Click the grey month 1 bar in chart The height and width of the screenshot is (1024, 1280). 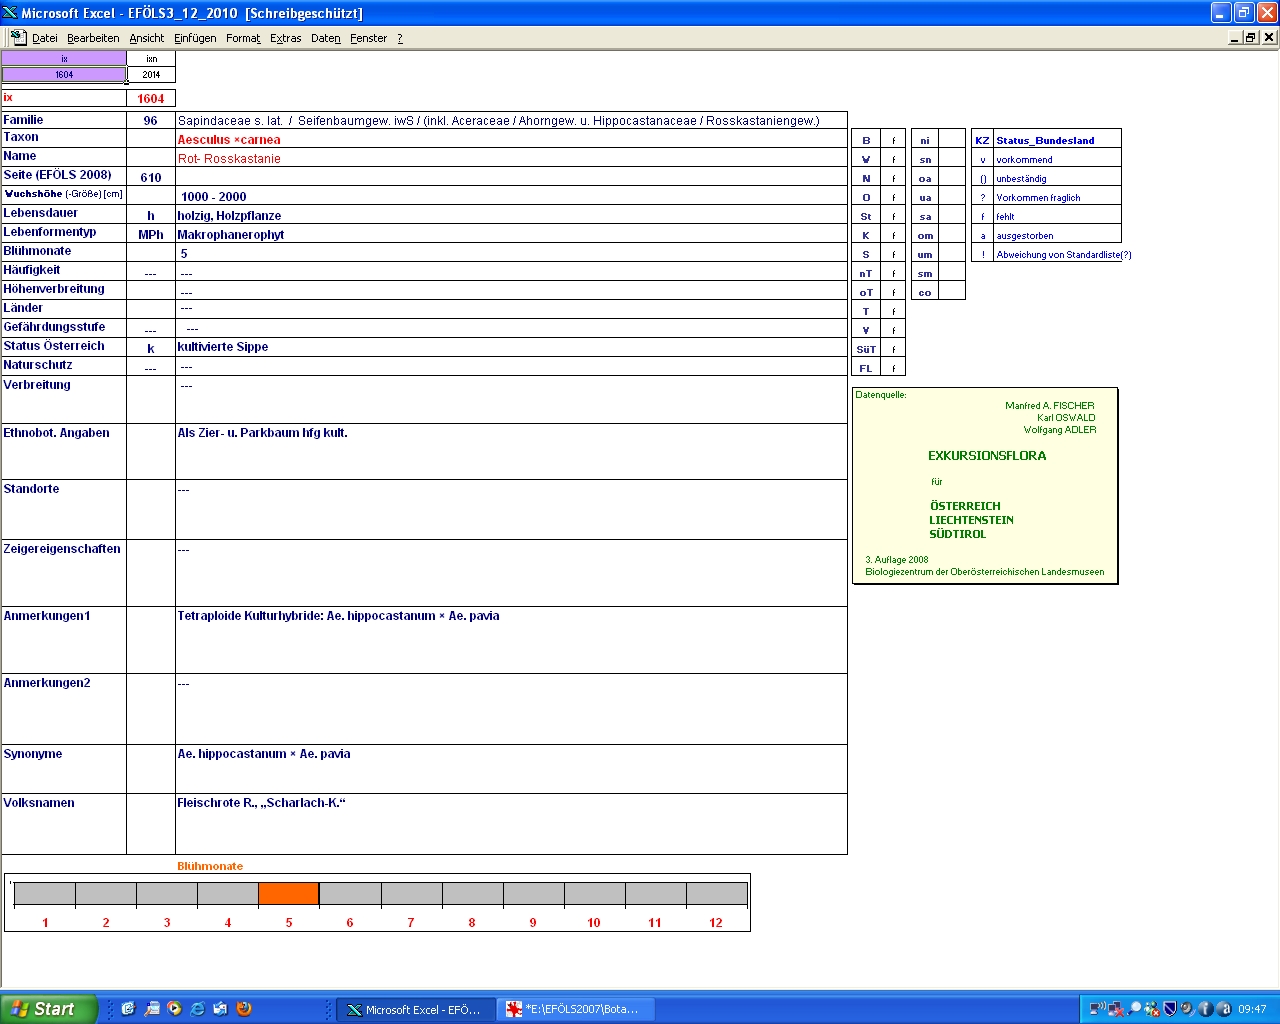(45, 894)
